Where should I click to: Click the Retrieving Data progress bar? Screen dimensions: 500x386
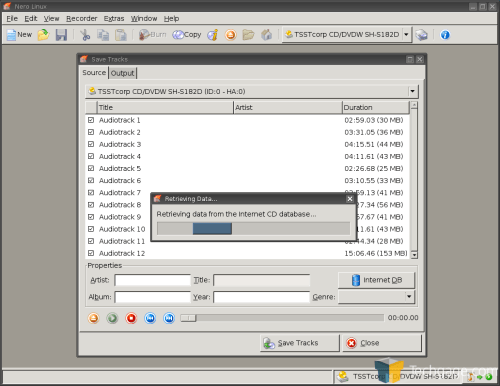coord(253,229)
